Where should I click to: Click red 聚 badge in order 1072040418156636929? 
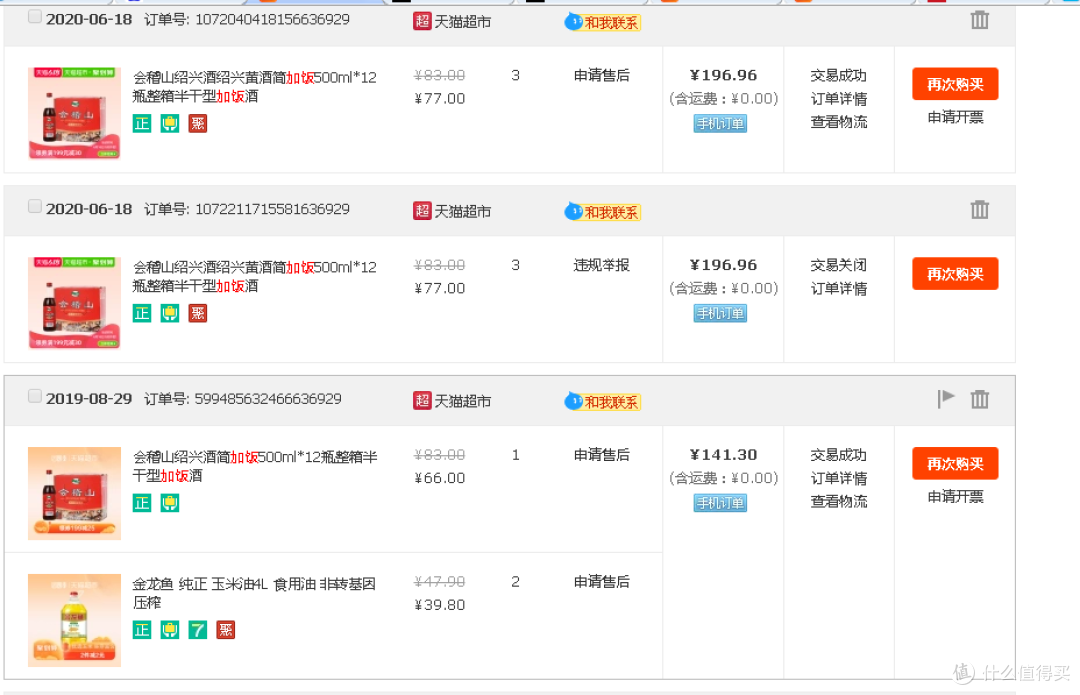(198, 124)
